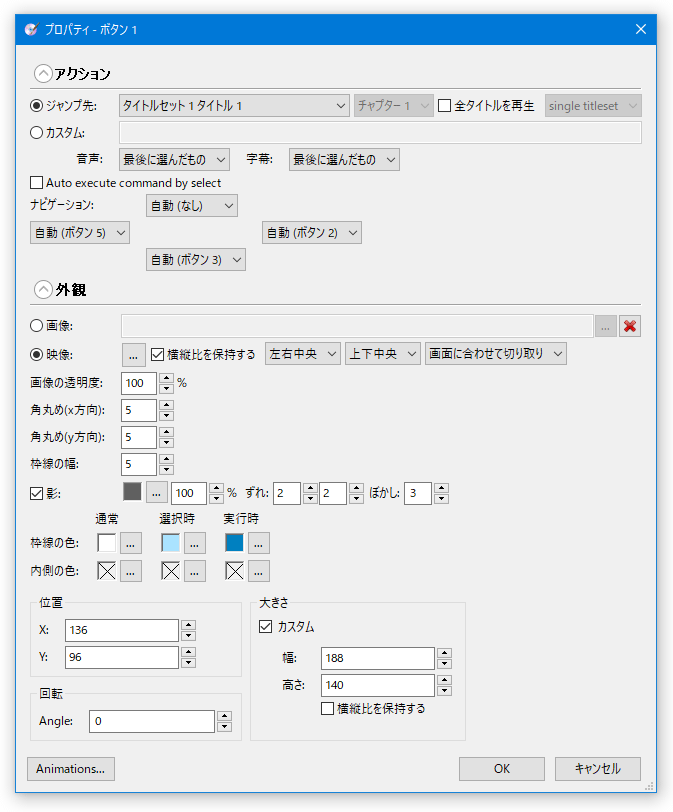Click the X position field showing 136
Screen dimensions: 673x812
(122, 630)
